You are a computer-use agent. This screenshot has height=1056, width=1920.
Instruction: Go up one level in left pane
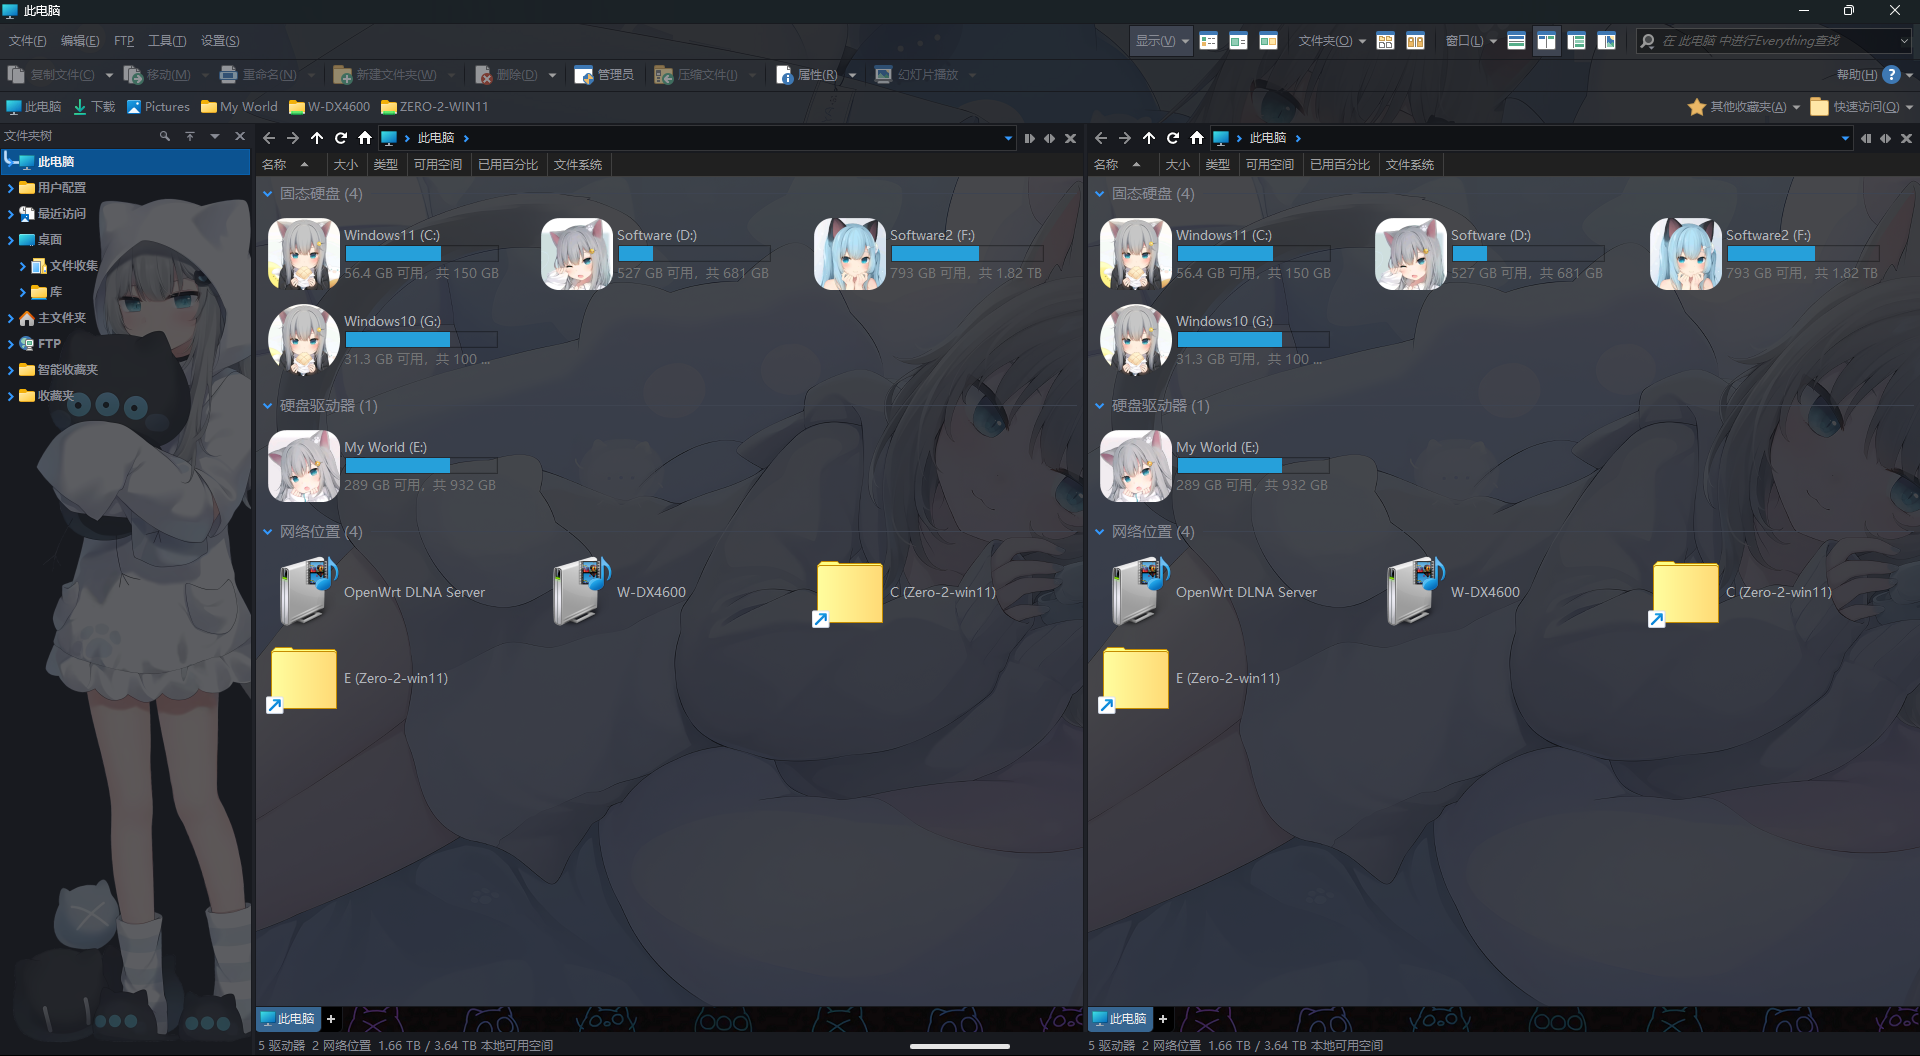pyautogui.click(x=317, y=138)
